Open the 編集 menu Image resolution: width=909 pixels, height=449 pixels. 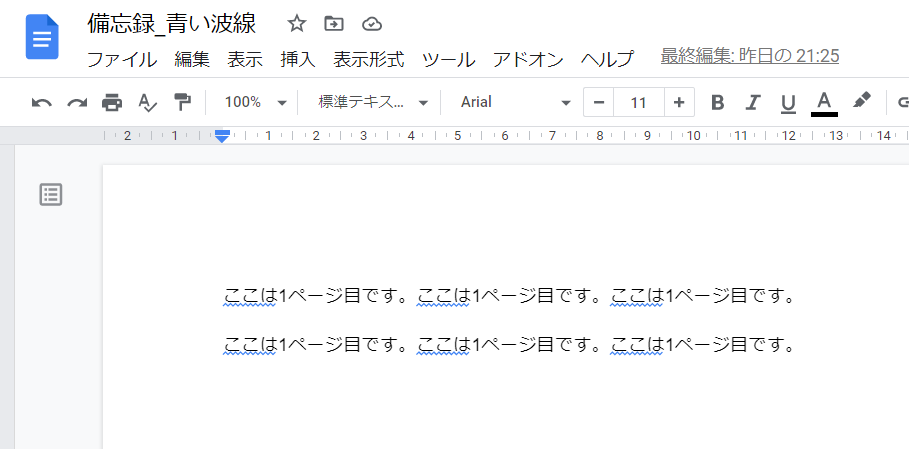click(192, 60)
